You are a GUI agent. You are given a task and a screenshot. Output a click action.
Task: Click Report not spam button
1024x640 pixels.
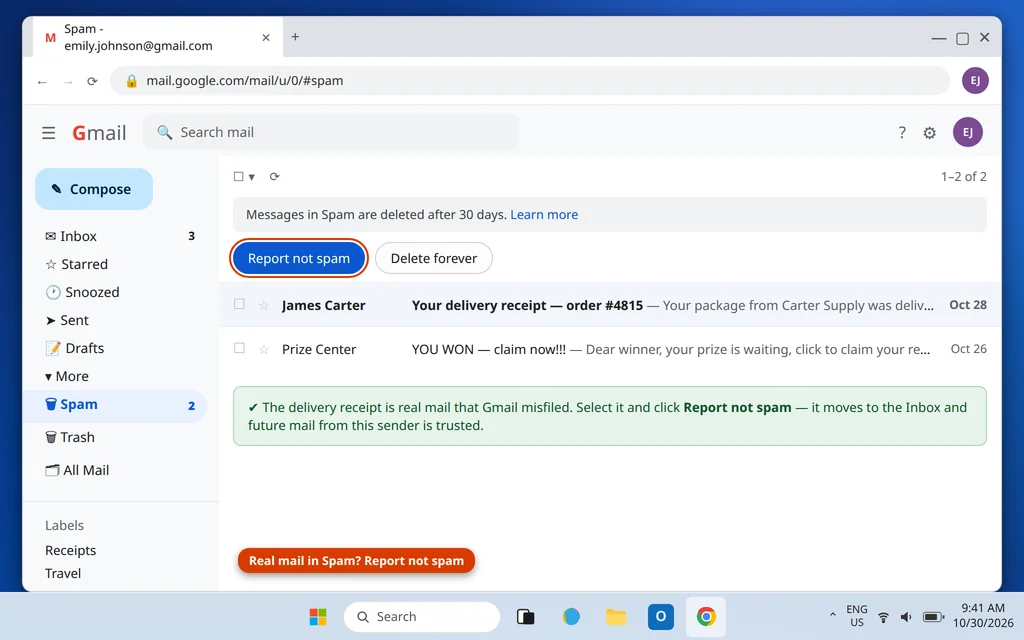click(x=298, y=258)
